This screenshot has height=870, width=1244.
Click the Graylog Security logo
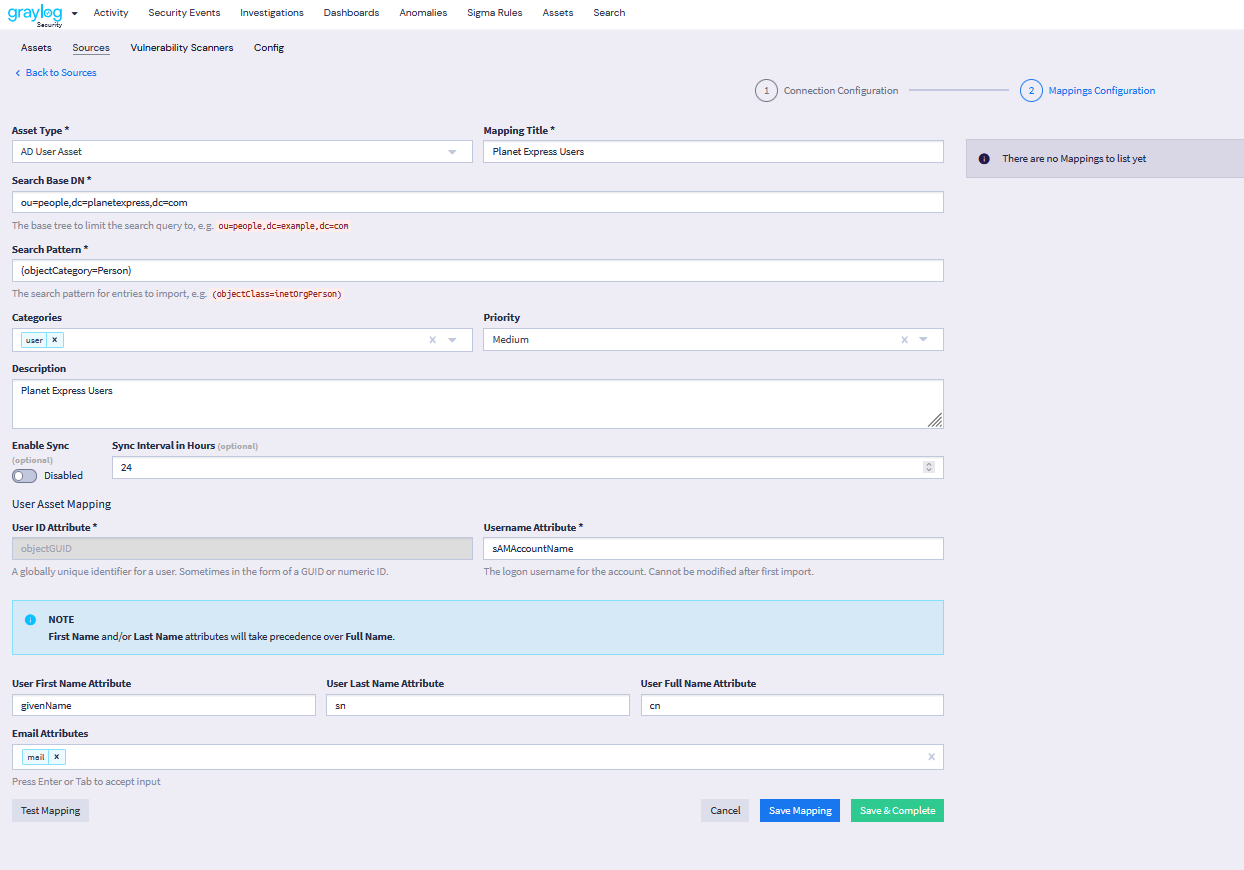(x=35, y=14)
